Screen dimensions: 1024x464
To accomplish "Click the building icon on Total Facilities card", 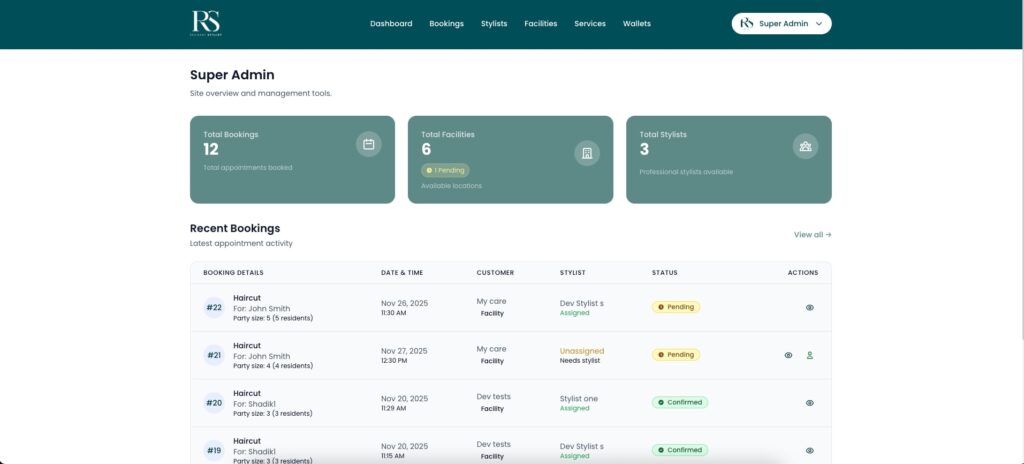I will [587, 153].
